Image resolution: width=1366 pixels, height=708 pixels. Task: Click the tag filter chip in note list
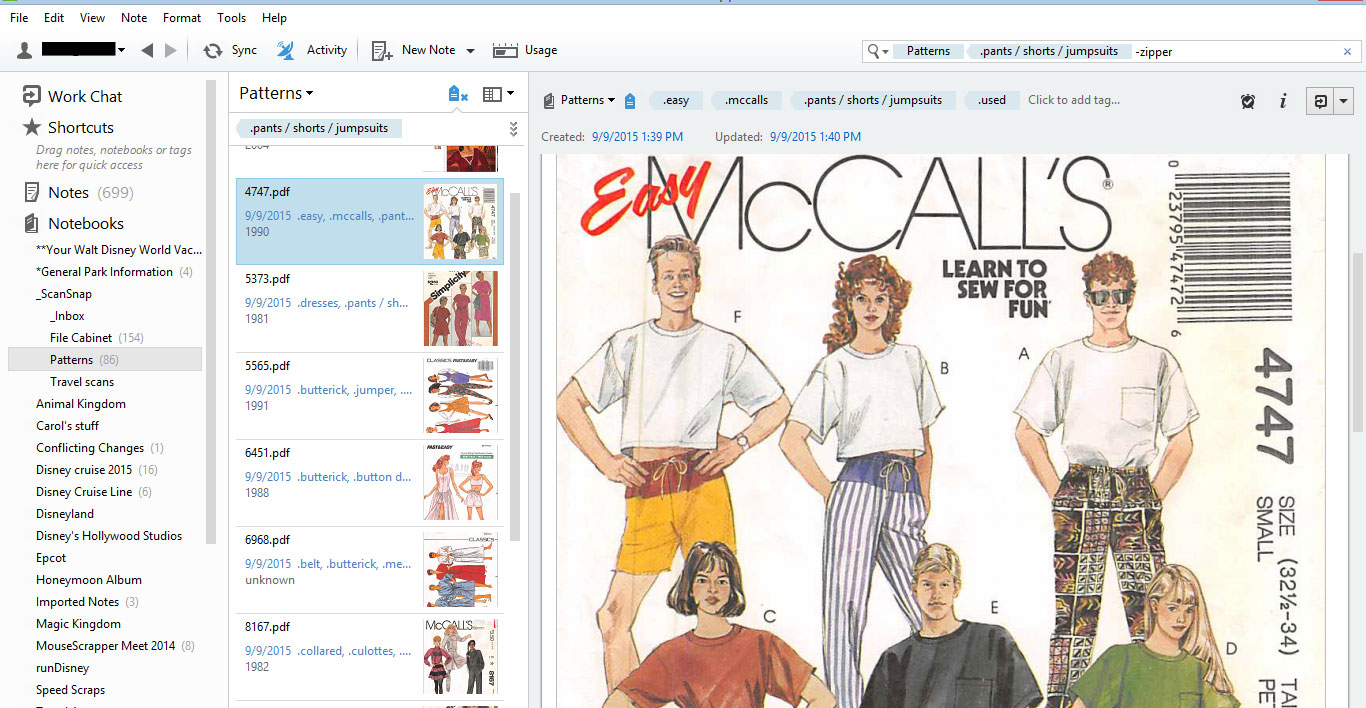point(319,128)
